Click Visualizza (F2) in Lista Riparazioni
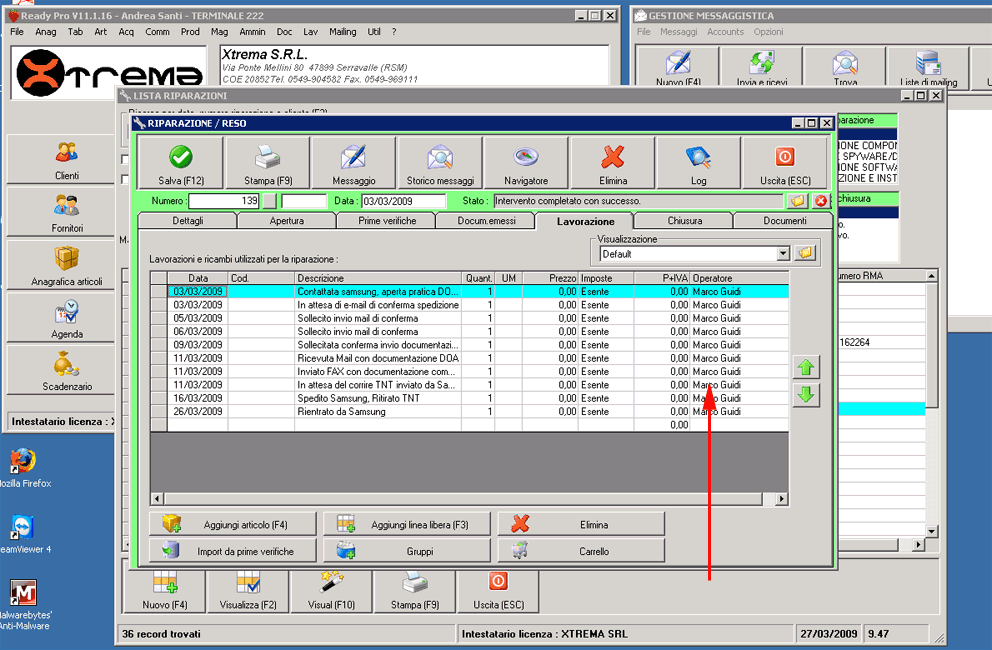Screen dimensions: 992x650 248,591
